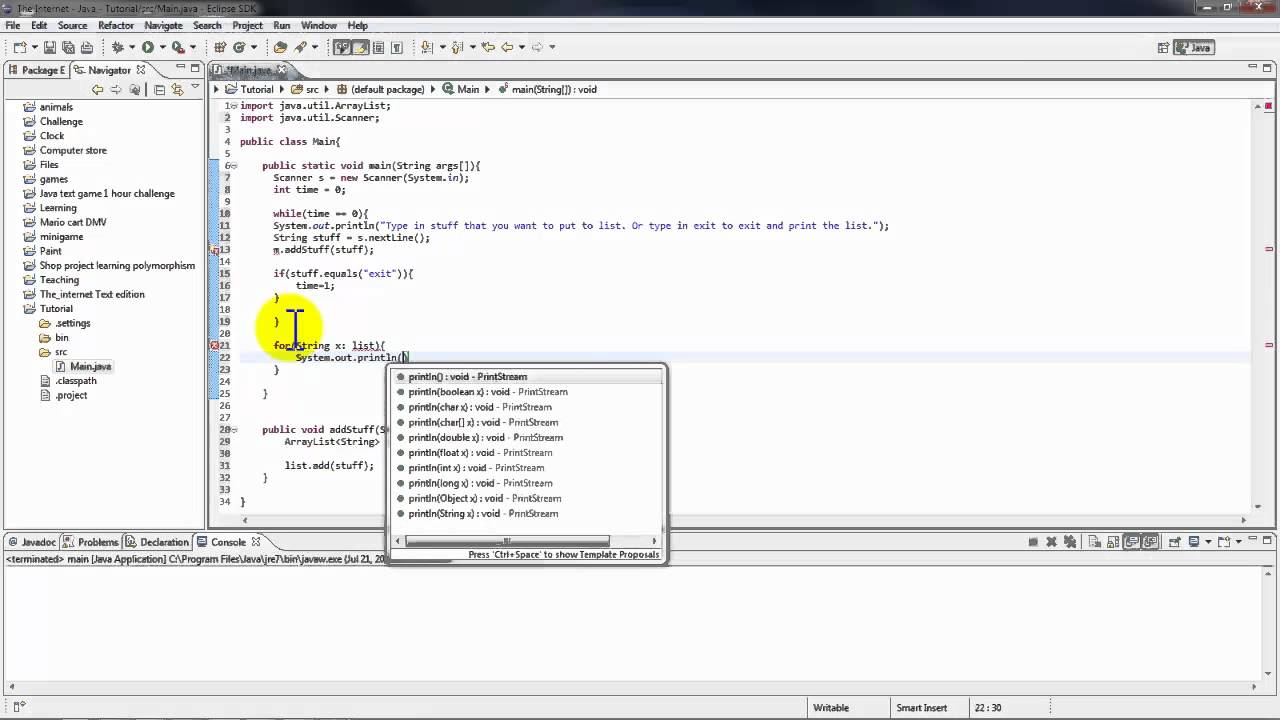Toggle Navigator Link with Editor icon

pyautogui.click(x=177, y=89)
